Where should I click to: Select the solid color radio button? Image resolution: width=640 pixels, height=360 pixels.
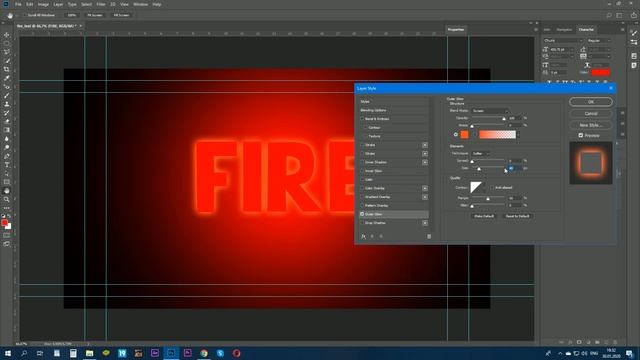click(x=456, y=134)
